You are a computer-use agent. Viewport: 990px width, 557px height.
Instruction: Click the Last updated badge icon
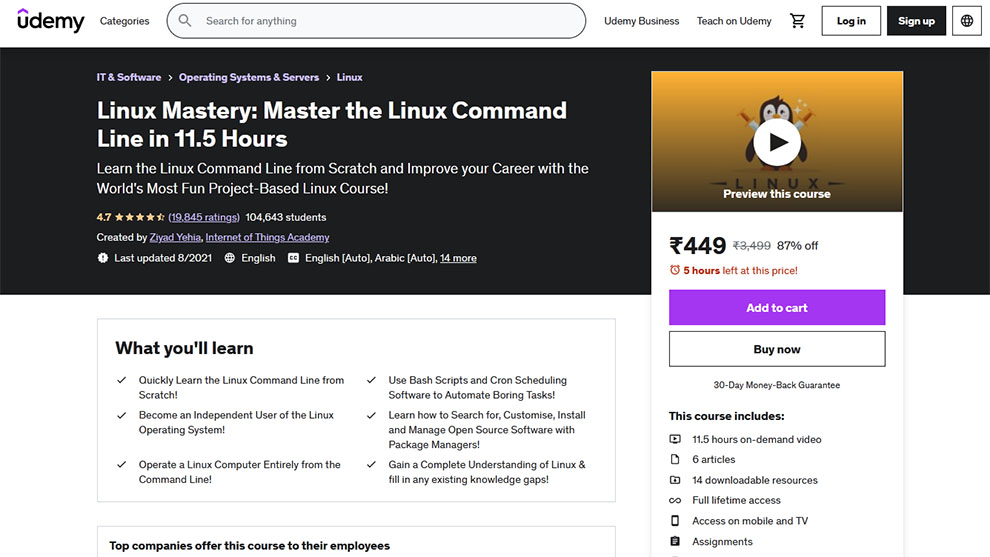point(103,258)
